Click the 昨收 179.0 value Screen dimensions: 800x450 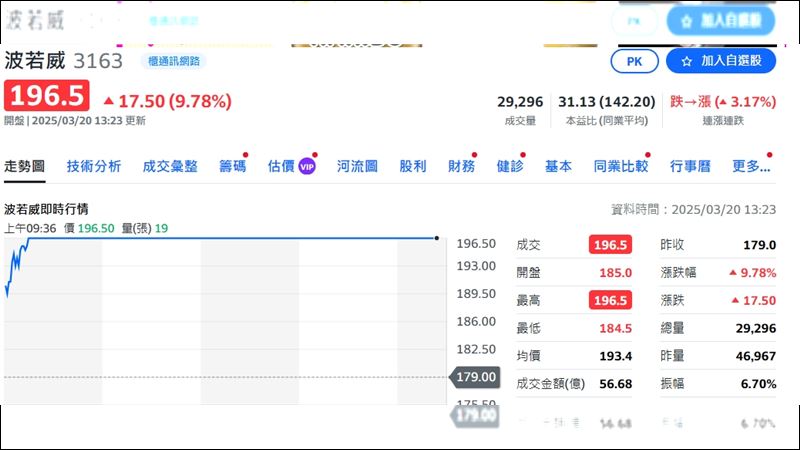[x=760, y=245]
